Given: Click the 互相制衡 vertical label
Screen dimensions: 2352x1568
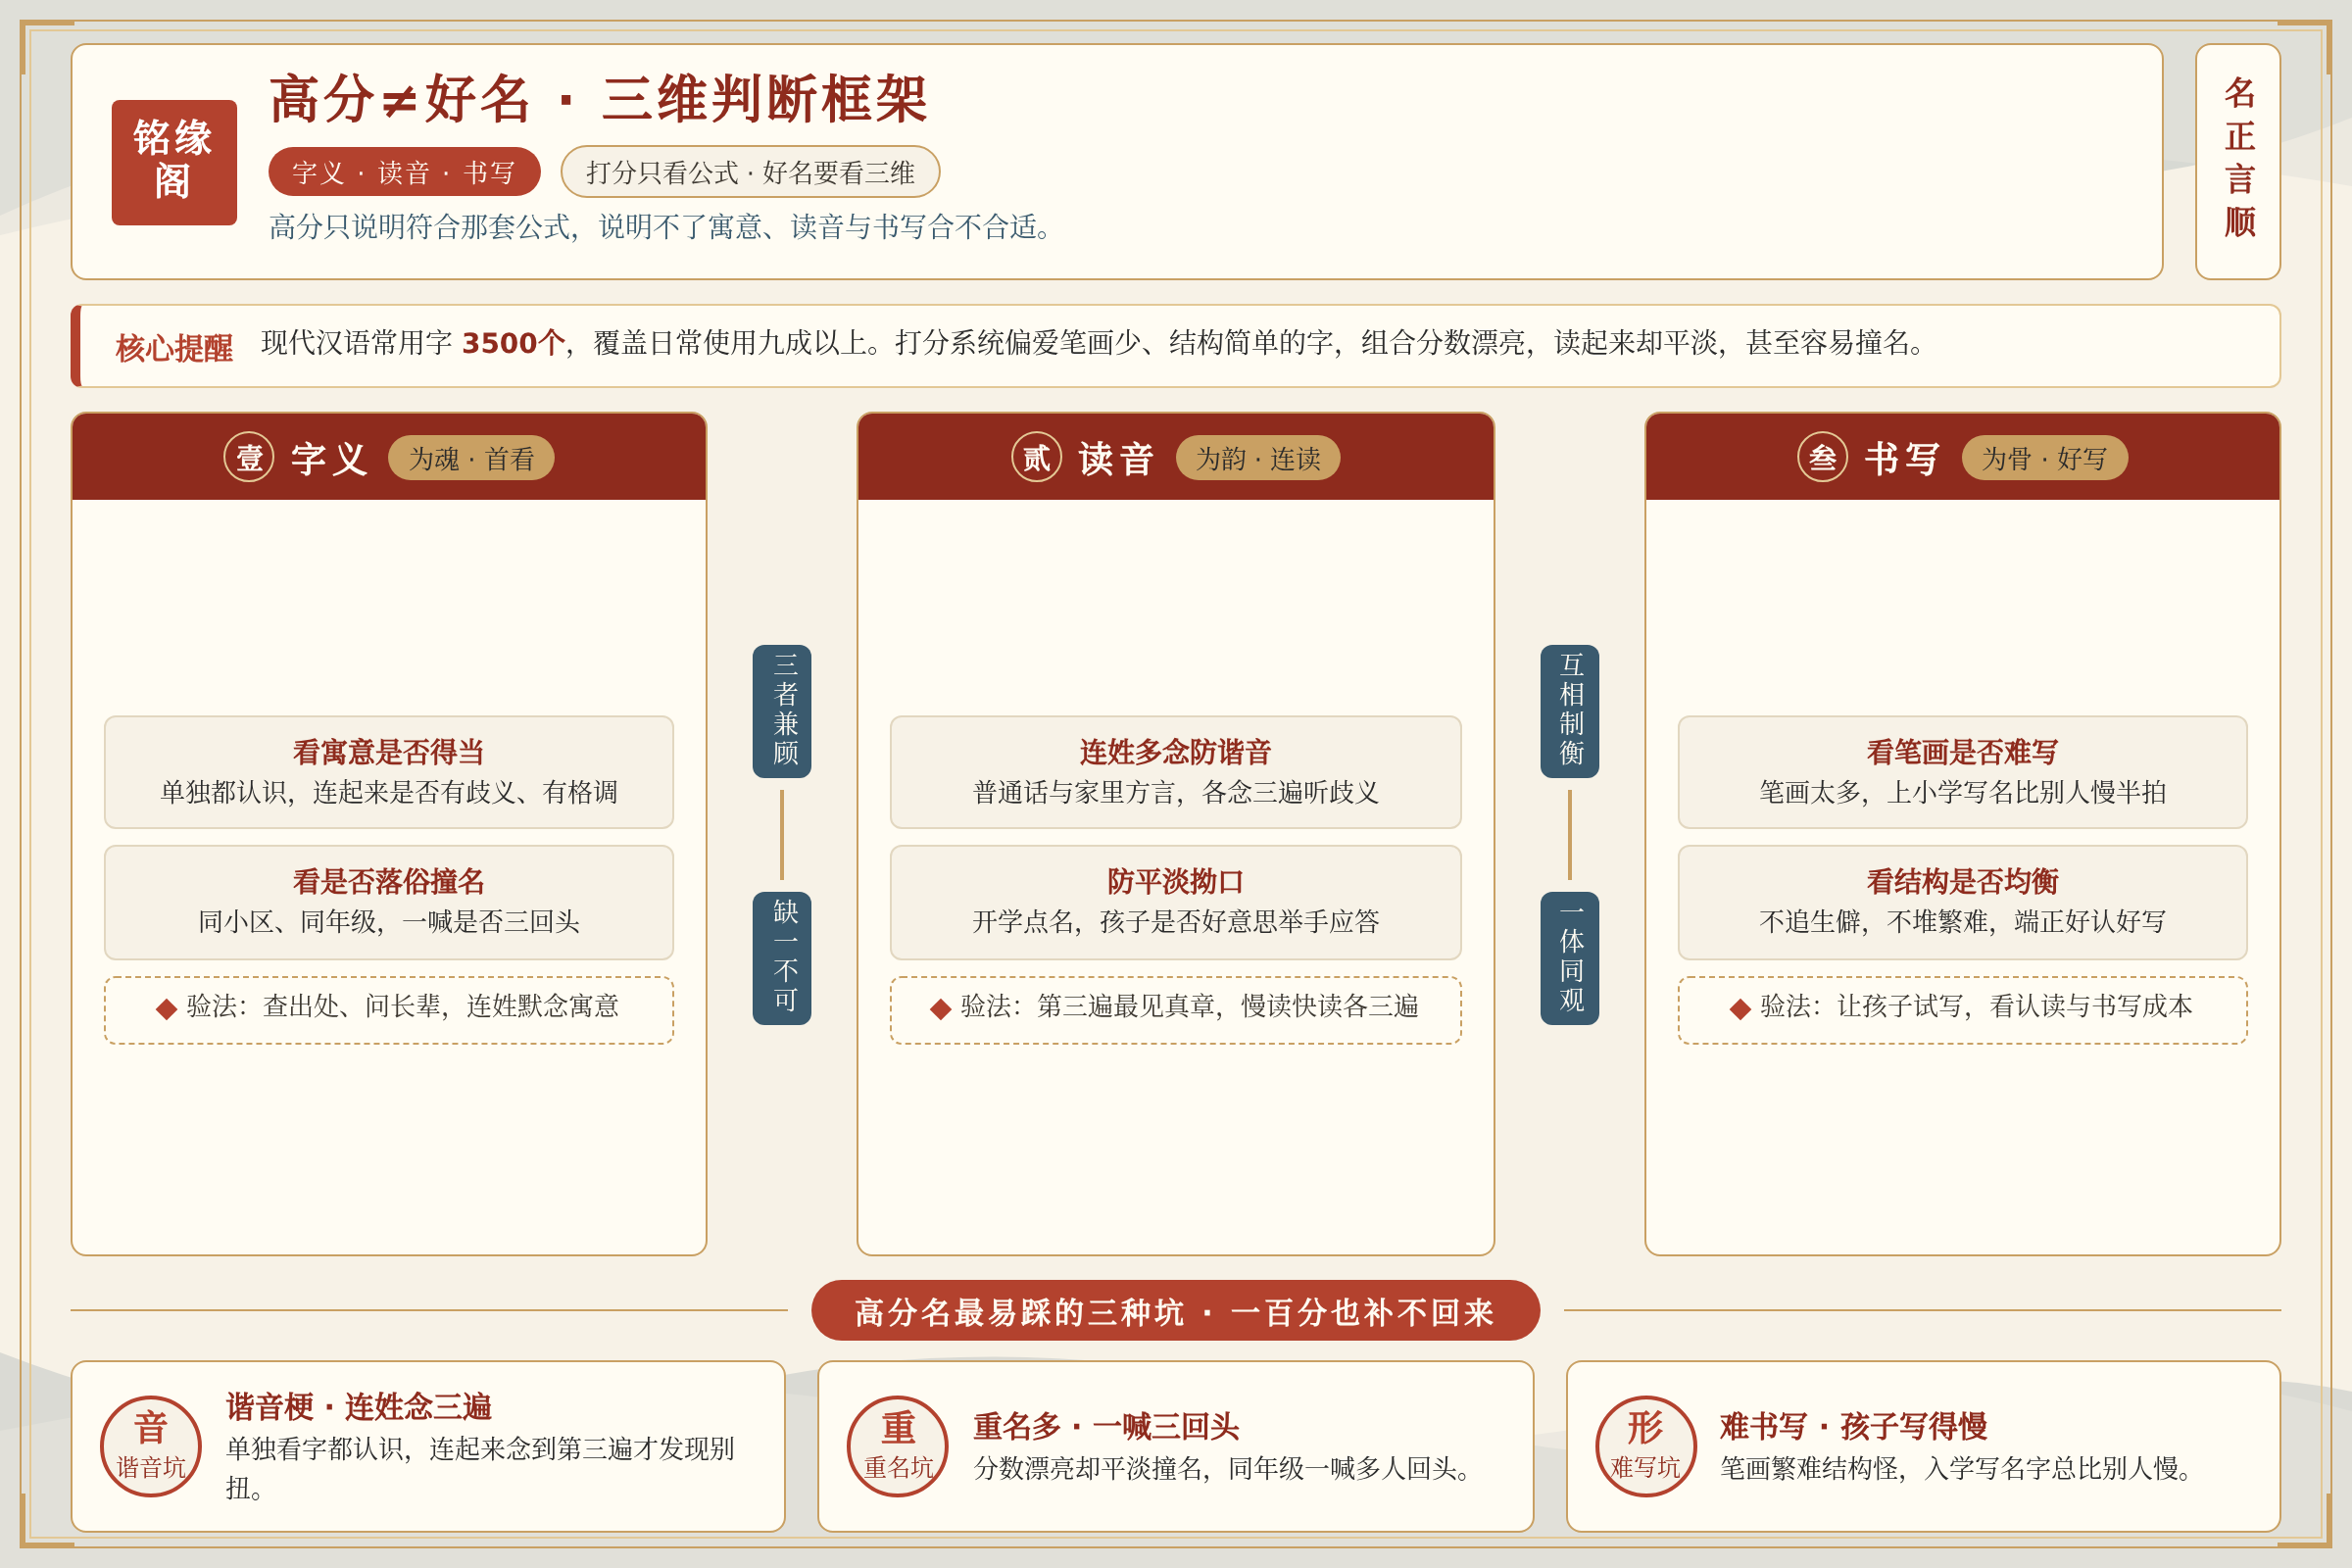Looking at the screenshot, I should 1570,711.
